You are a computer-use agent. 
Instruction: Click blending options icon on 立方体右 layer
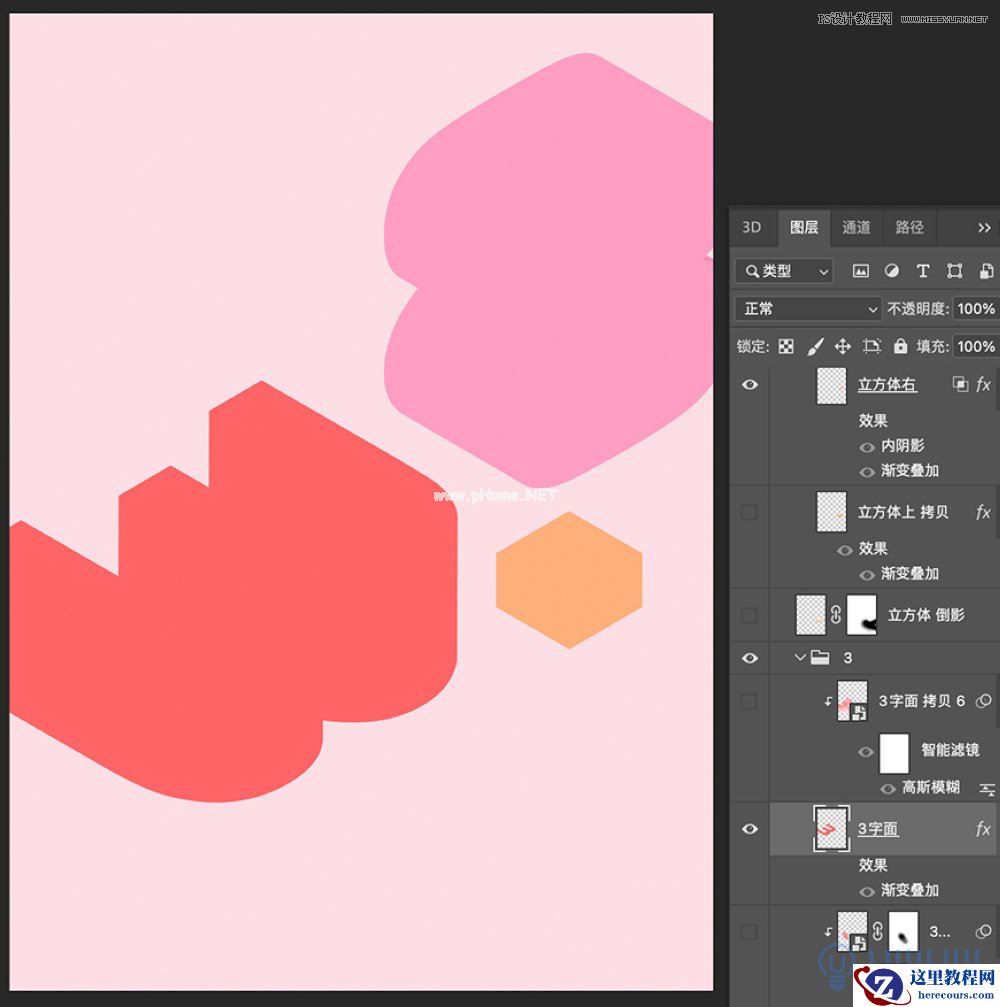[x=960, y=384]
